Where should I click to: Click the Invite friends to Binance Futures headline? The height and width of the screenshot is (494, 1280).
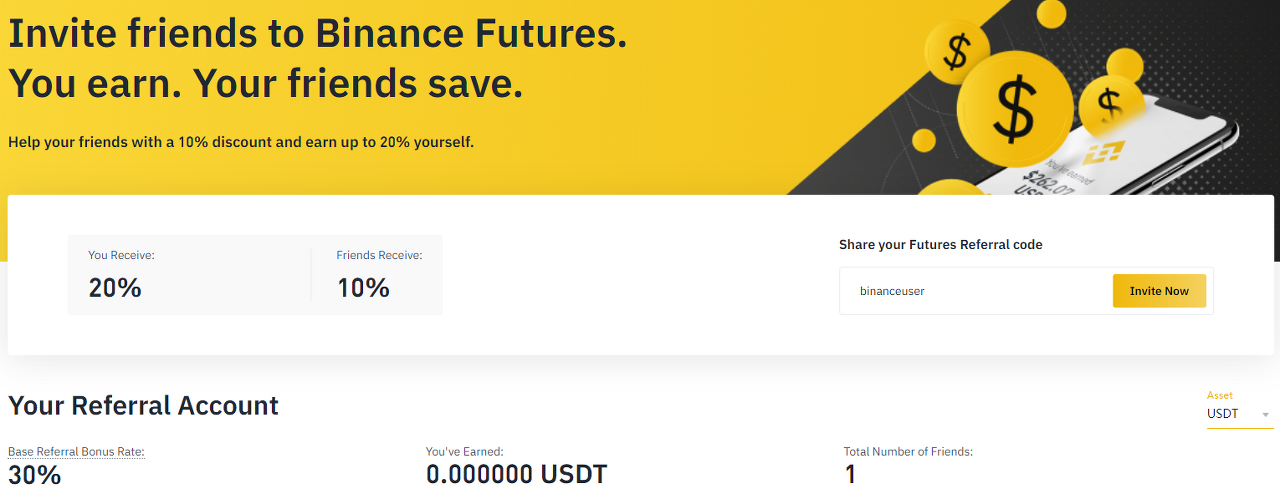pos(317,34)
